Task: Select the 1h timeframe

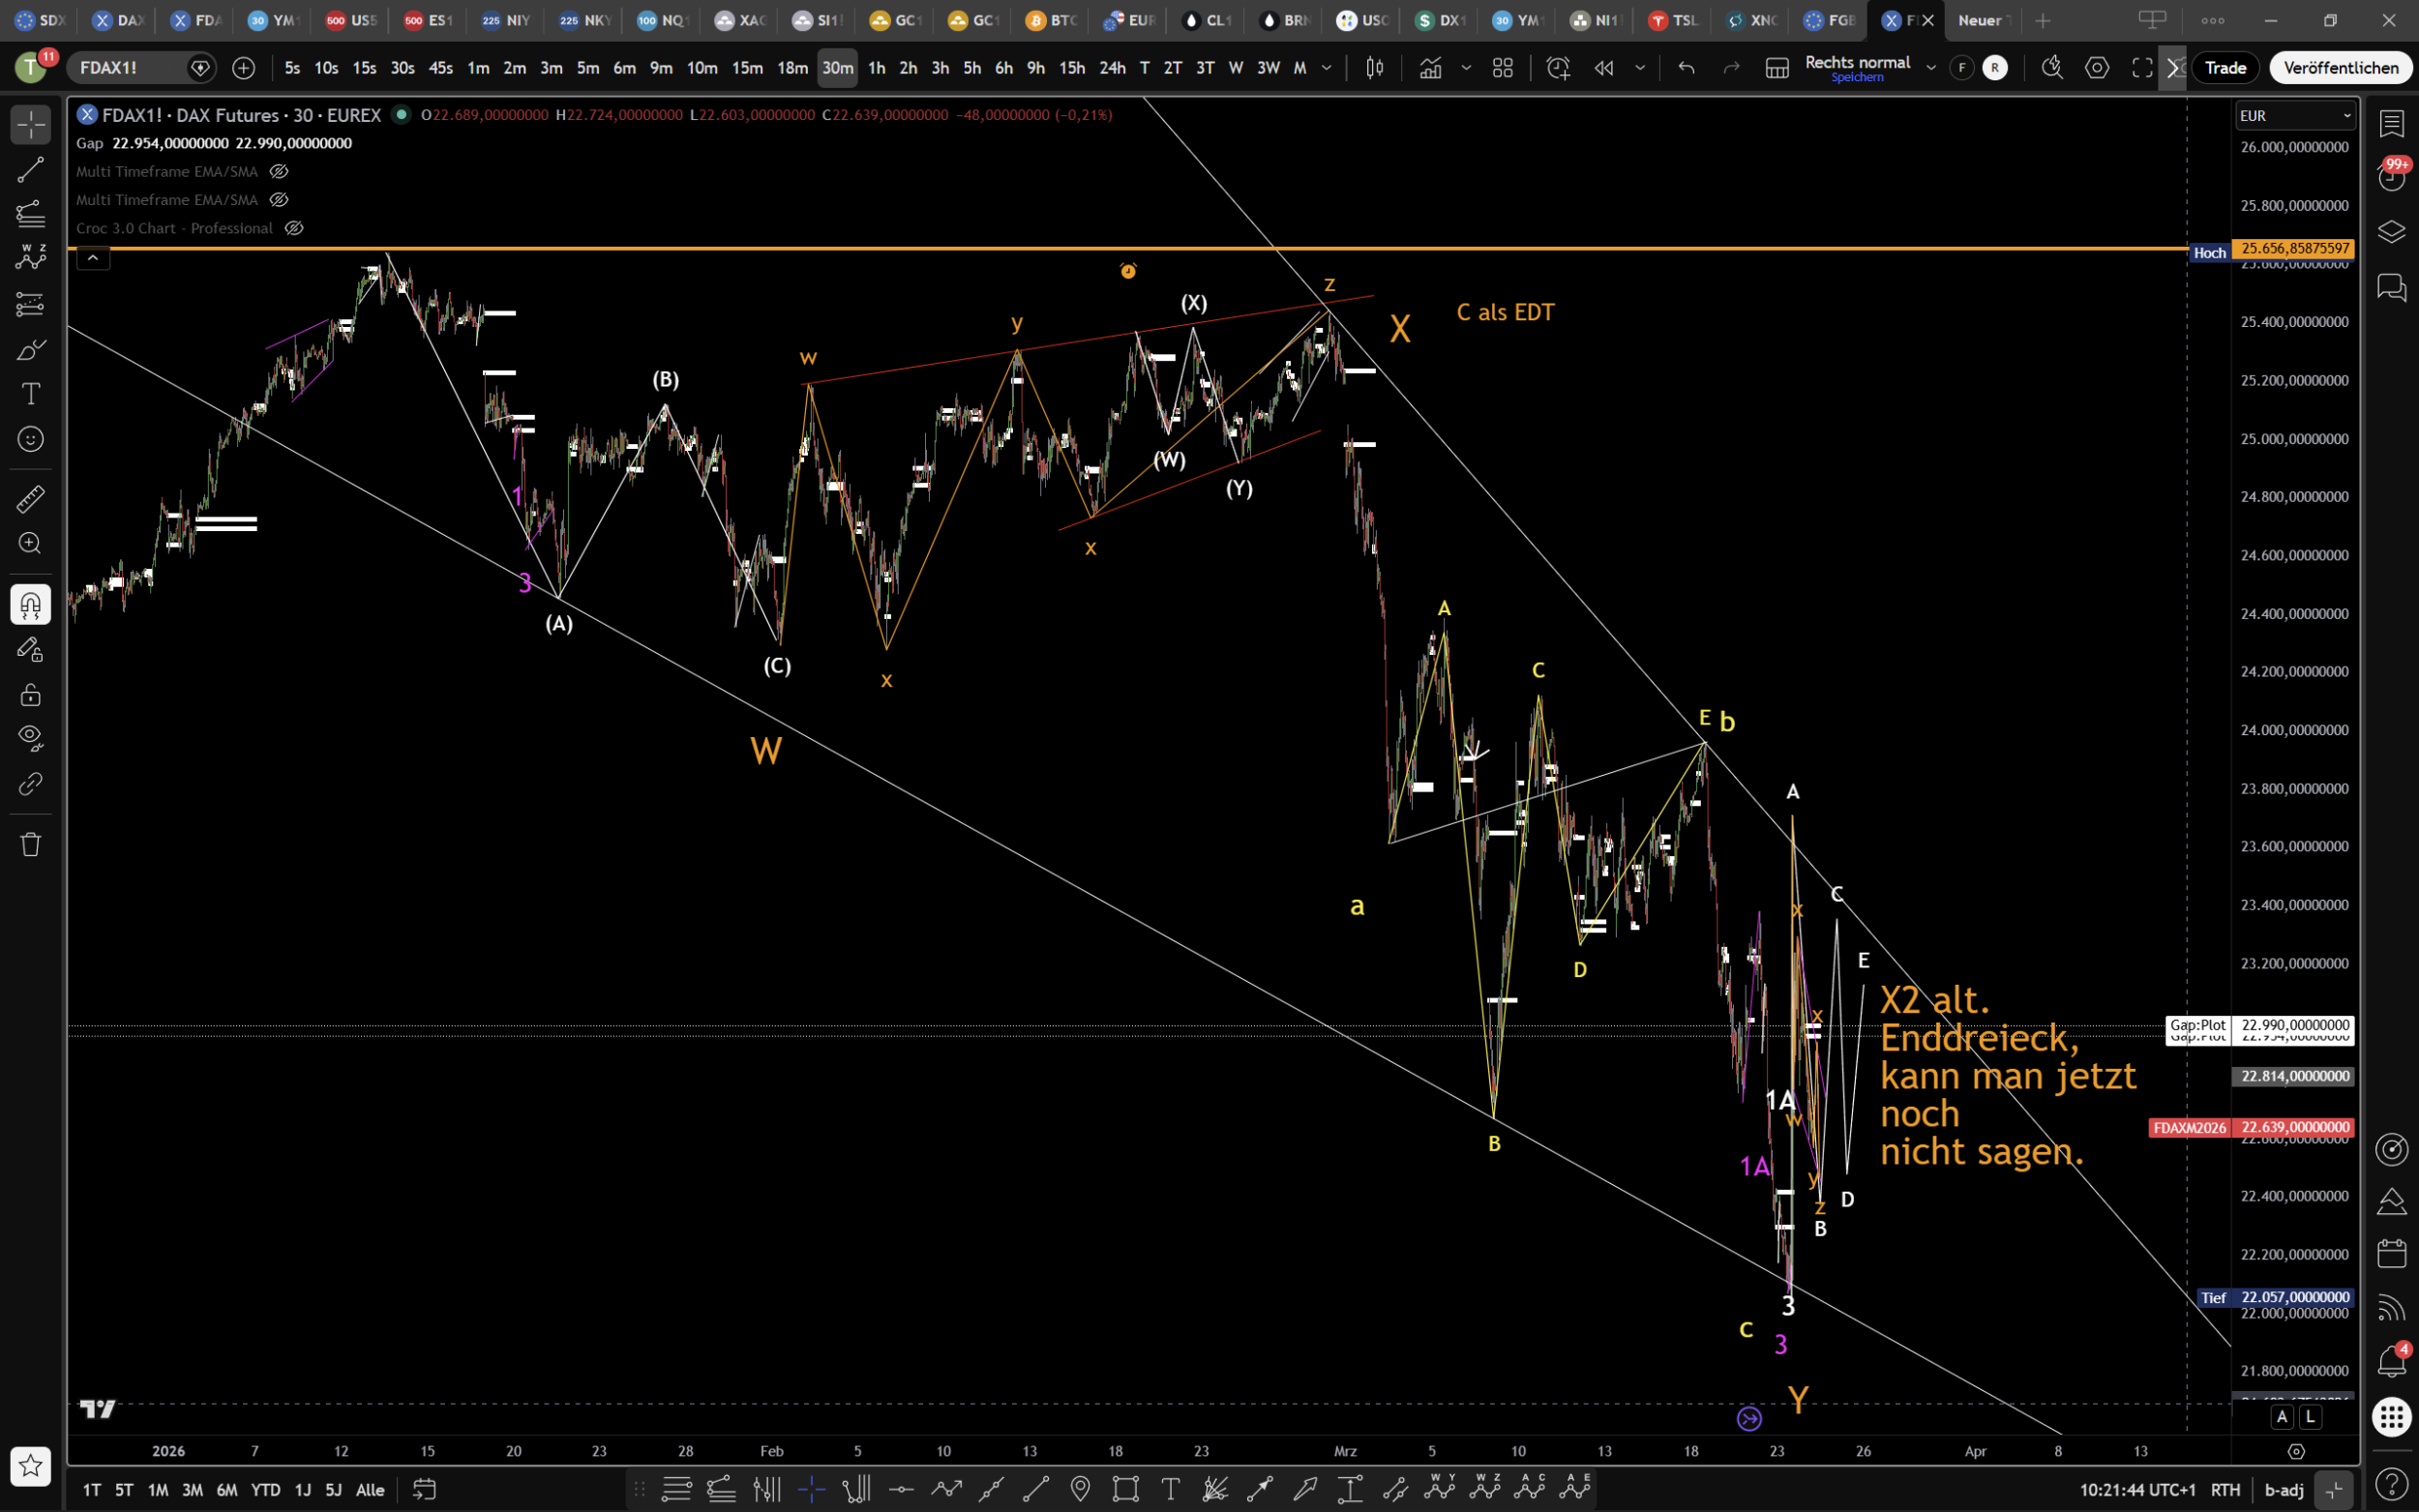Action: [876, 68]
